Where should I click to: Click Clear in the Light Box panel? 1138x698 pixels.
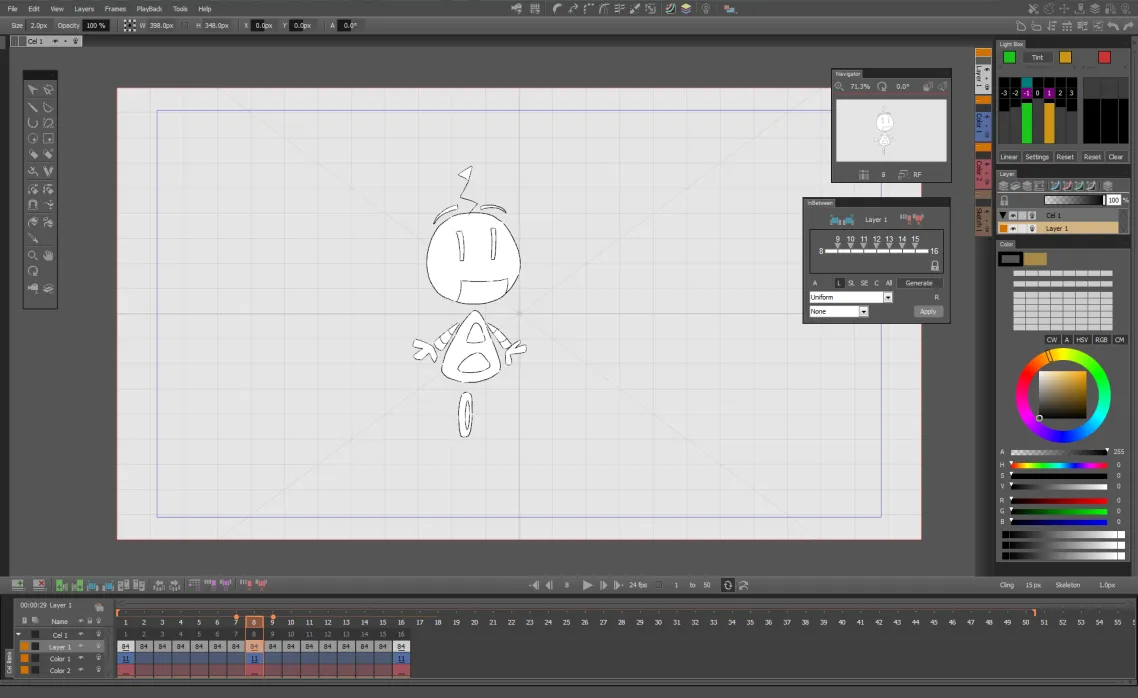point(1116,157)
